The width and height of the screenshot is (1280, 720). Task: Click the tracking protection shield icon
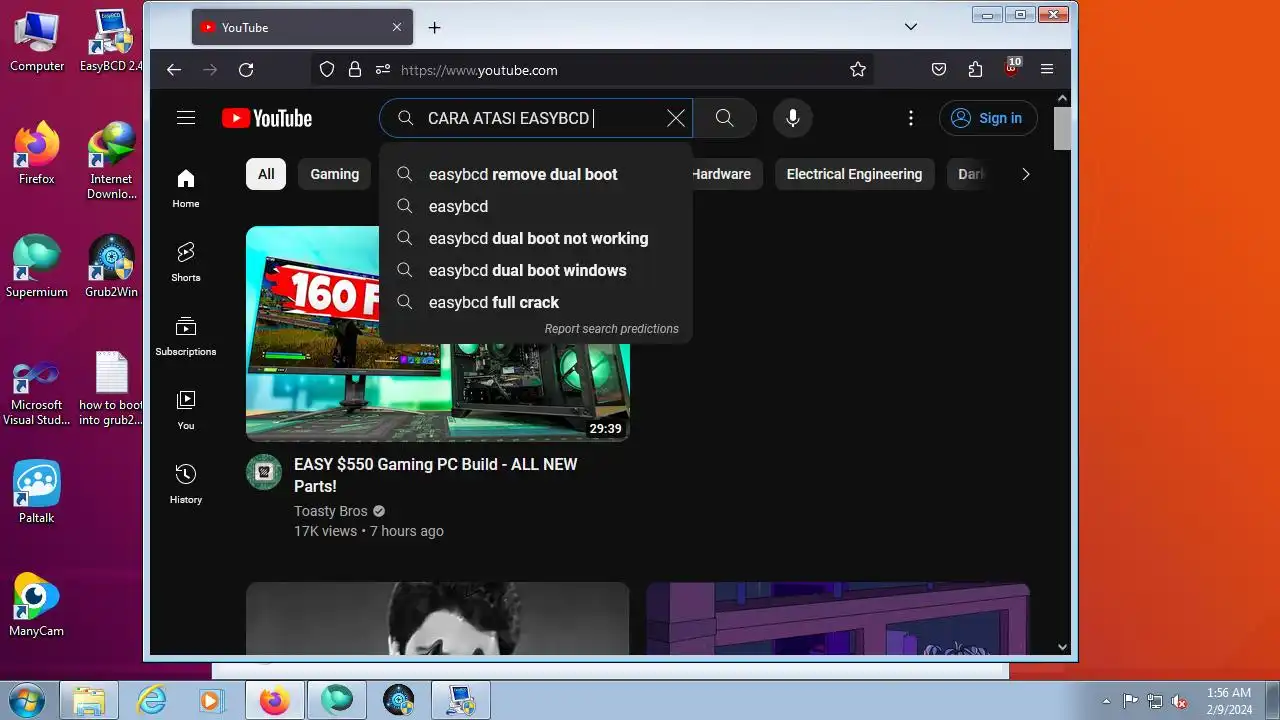click(327, 70)
